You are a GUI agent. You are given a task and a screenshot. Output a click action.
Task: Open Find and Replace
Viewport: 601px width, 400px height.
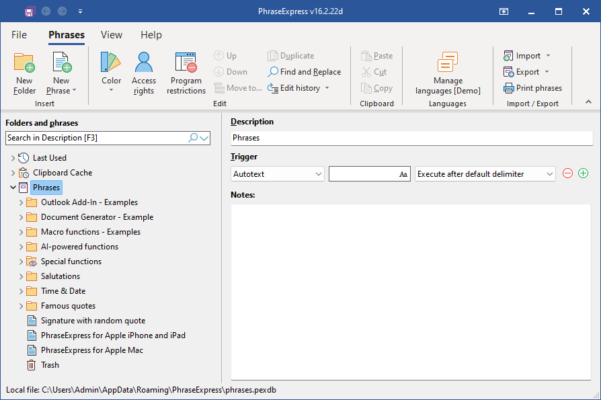pos(304,72)
